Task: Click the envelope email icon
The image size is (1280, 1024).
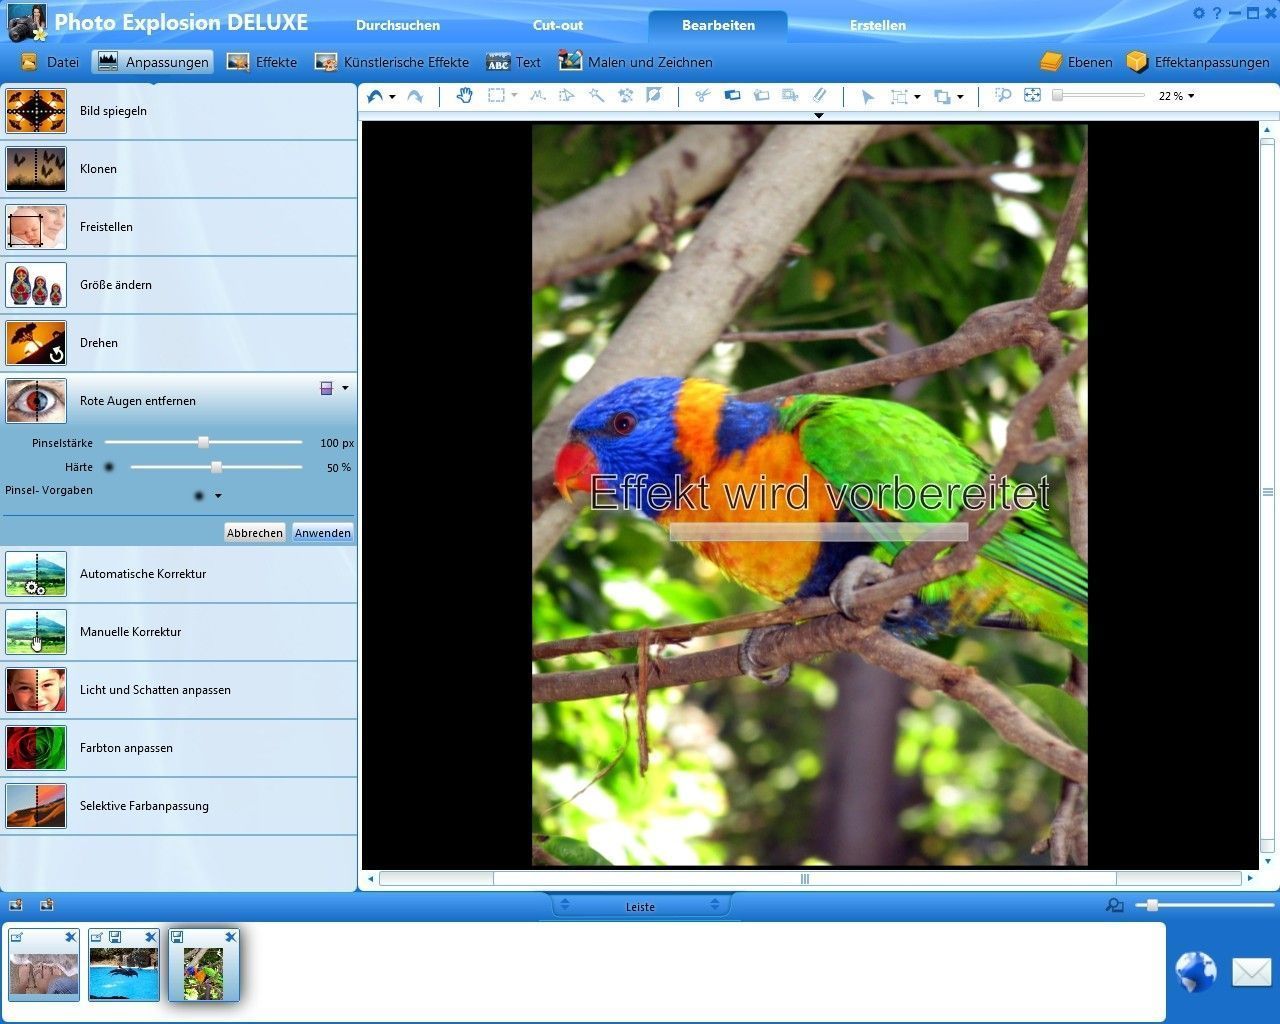Action: (1251, 971)
